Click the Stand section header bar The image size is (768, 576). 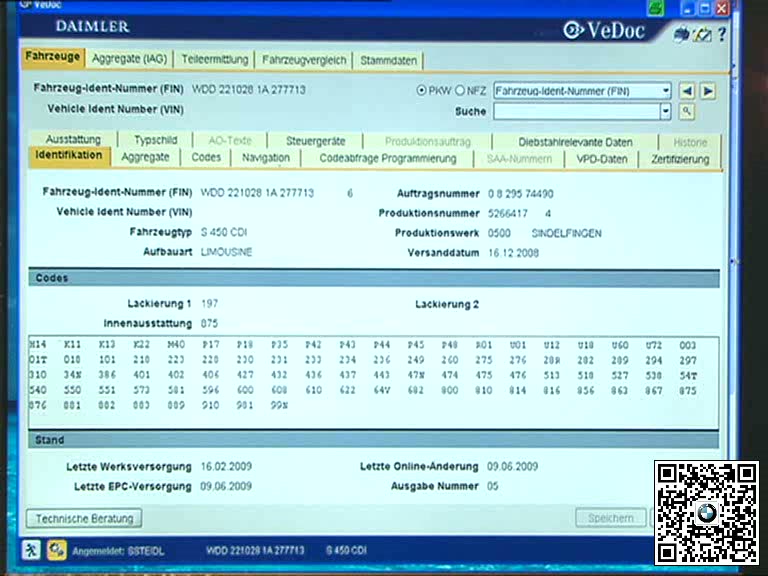point(374,440)
